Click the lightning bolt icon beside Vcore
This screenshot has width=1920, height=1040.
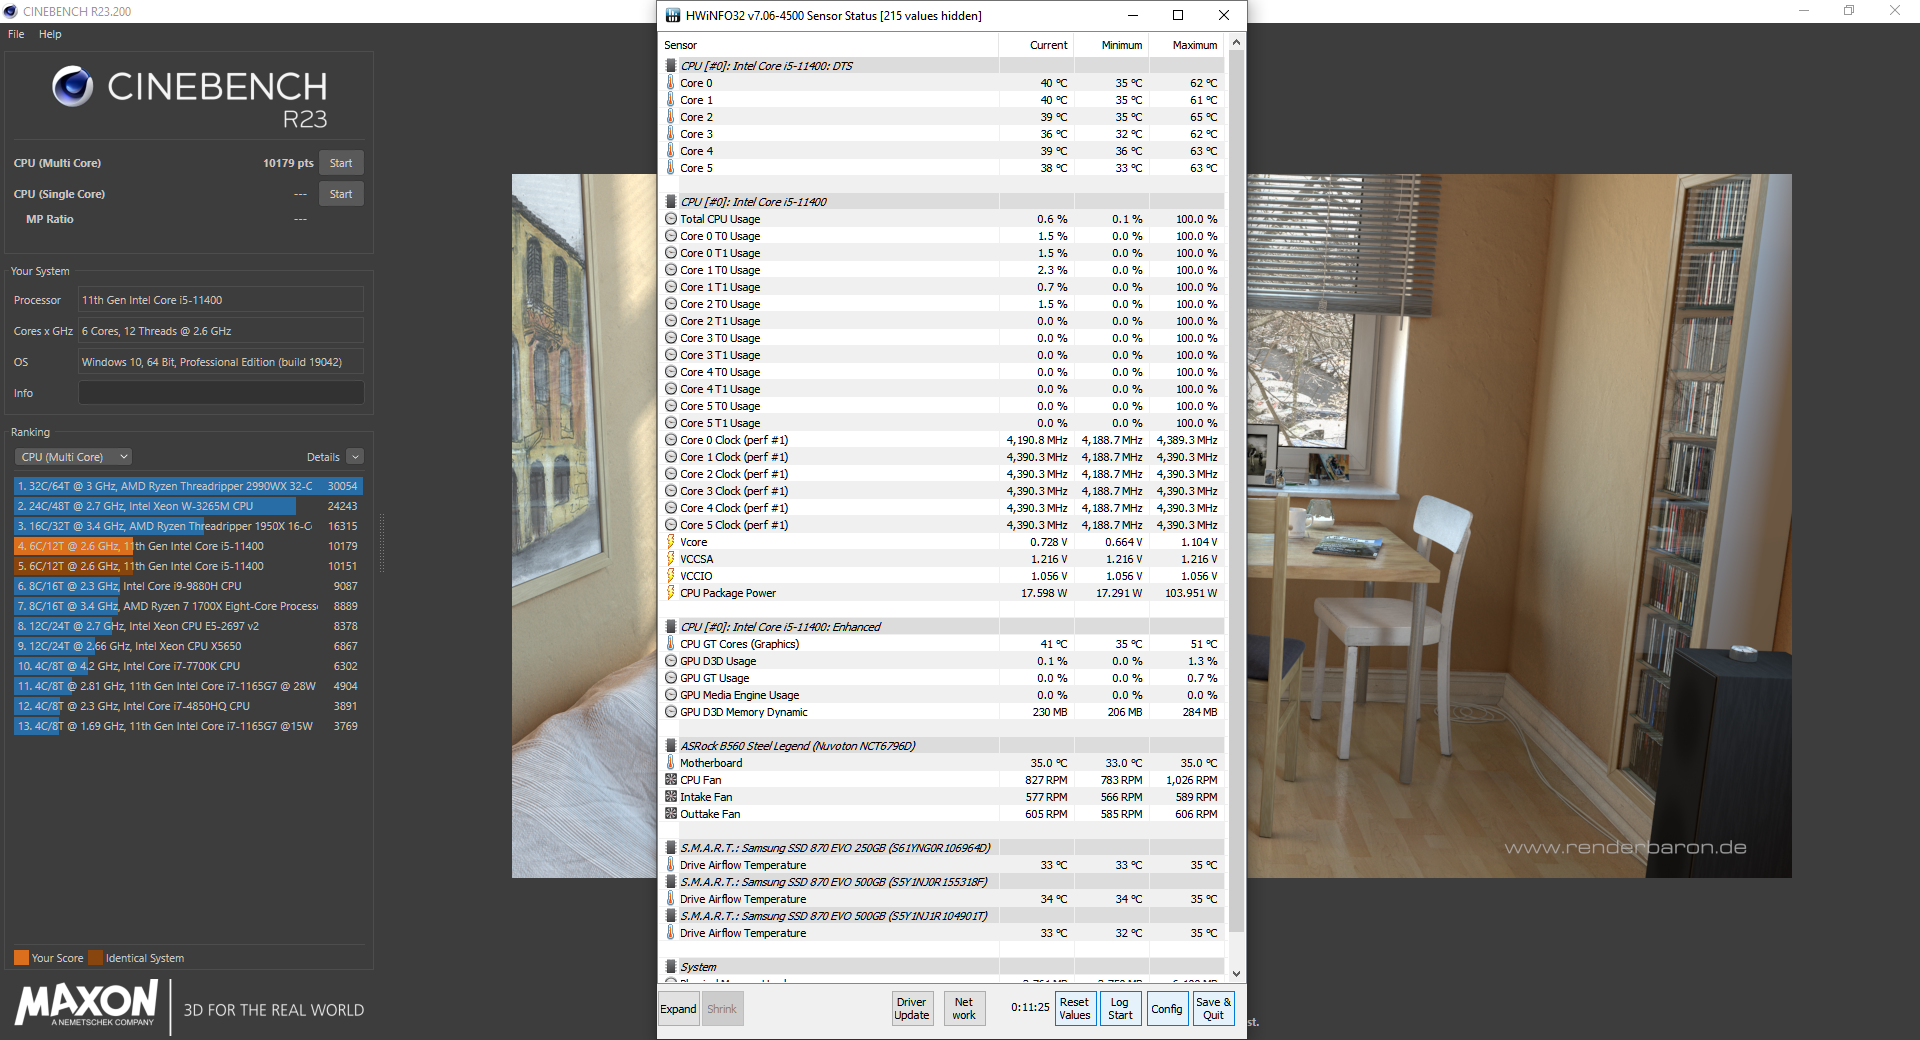click(670, 542)
